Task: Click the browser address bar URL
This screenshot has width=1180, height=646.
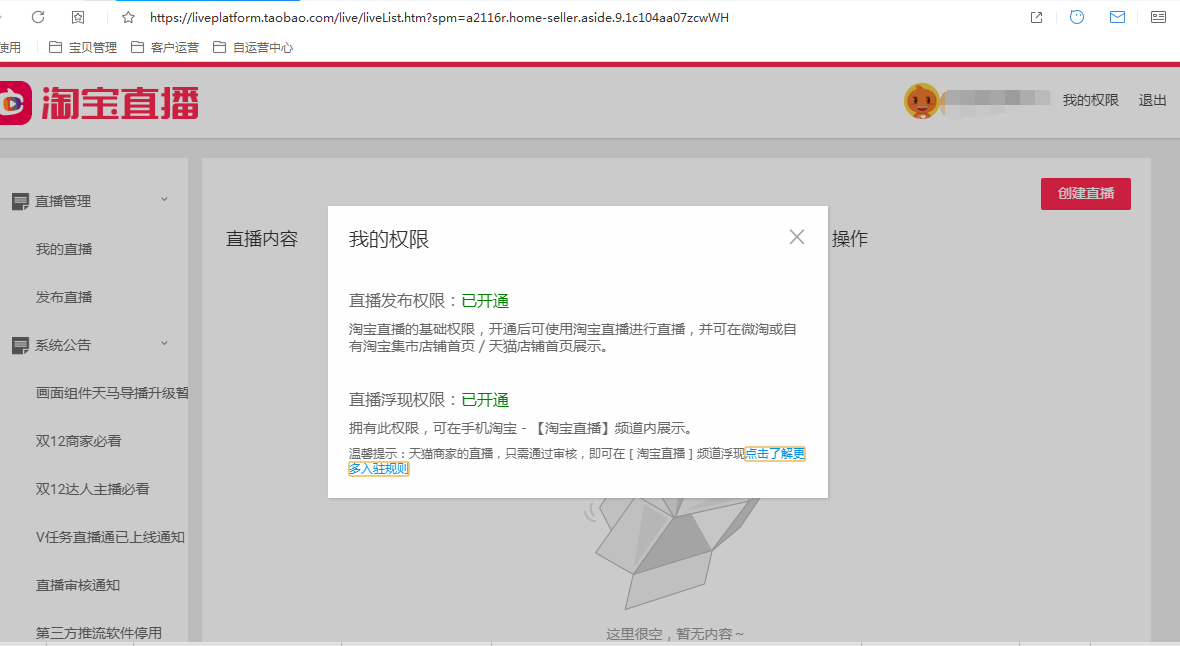Action: pyautogui.click(x=439, y=17)
